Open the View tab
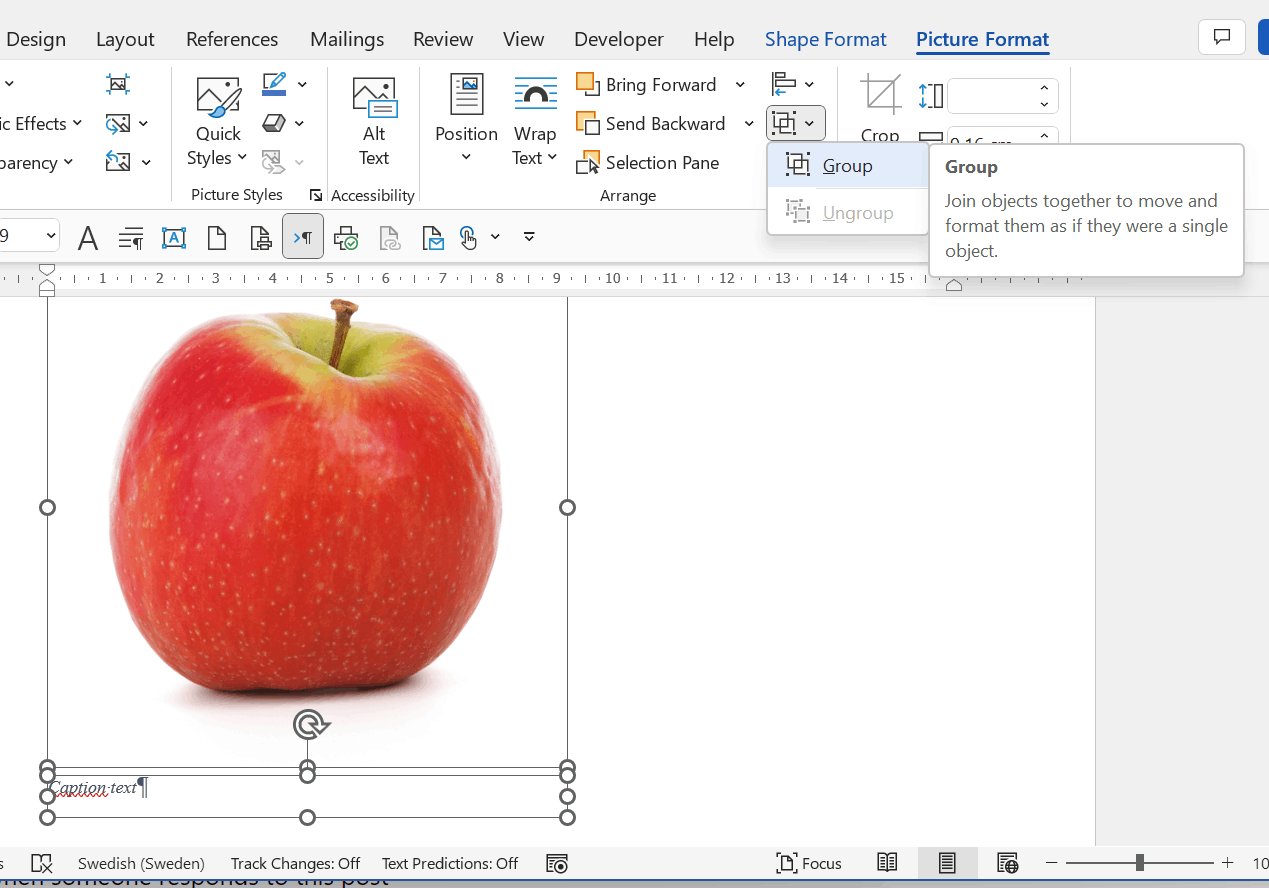This screenshot has height=888, width=1269. (x=524, y=39)
